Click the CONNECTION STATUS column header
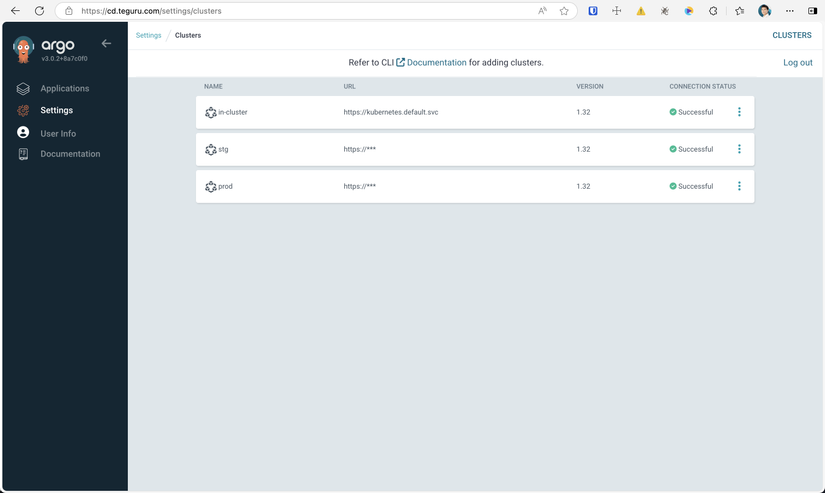The image size is (825, 493). click(702, 86)
